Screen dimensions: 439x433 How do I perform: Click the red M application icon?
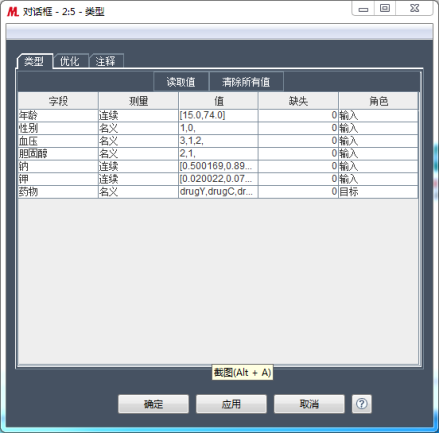13,12
